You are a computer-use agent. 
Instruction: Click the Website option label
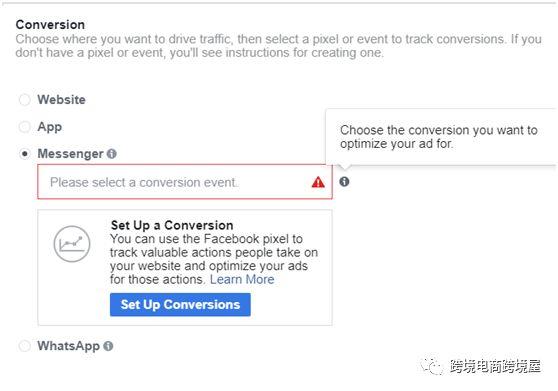coord(62,100)
